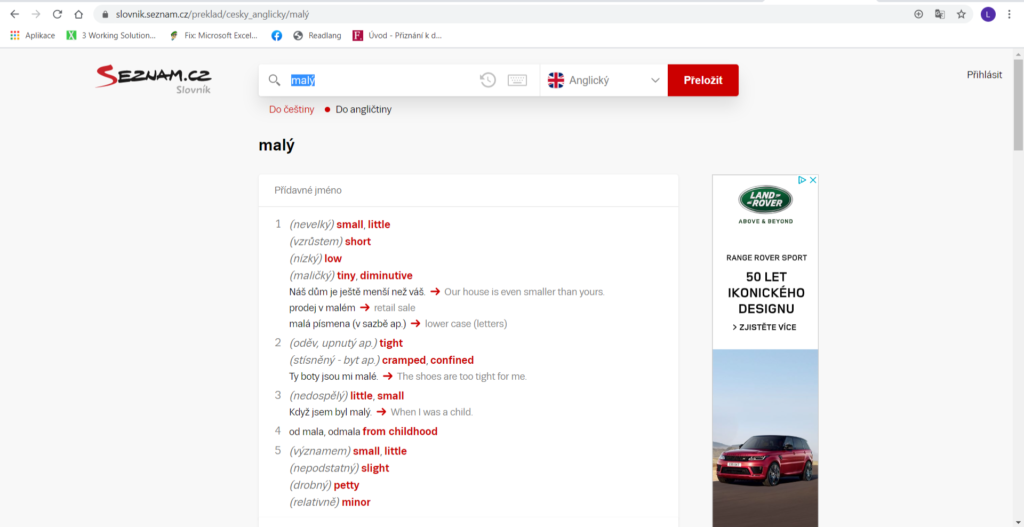
Task: Click the Přihlásit login link
Action: click(984, 75)
